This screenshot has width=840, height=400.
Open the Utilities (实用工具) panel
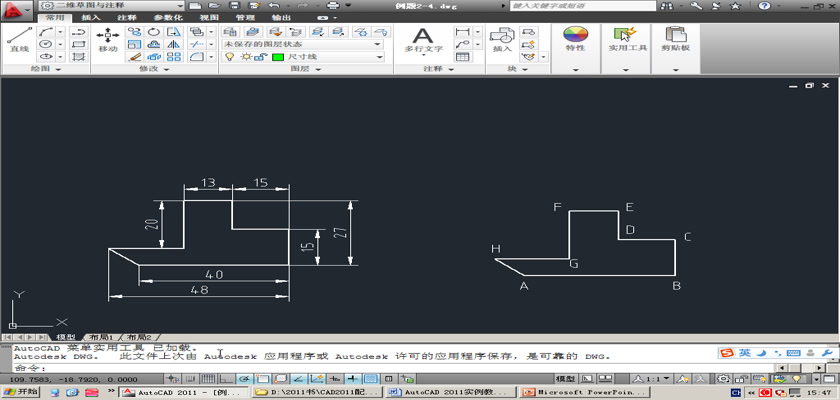point(625,39)
